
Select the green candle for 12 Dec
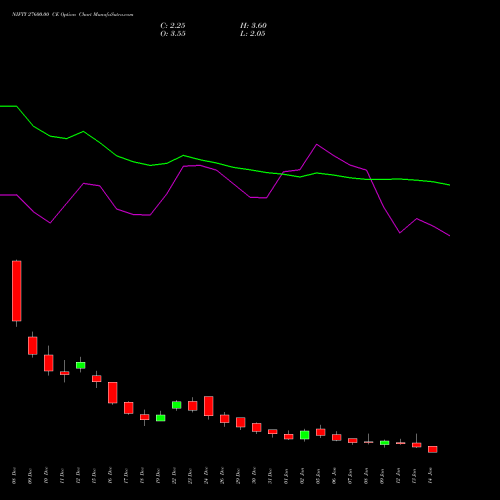[x=81, y=365]
